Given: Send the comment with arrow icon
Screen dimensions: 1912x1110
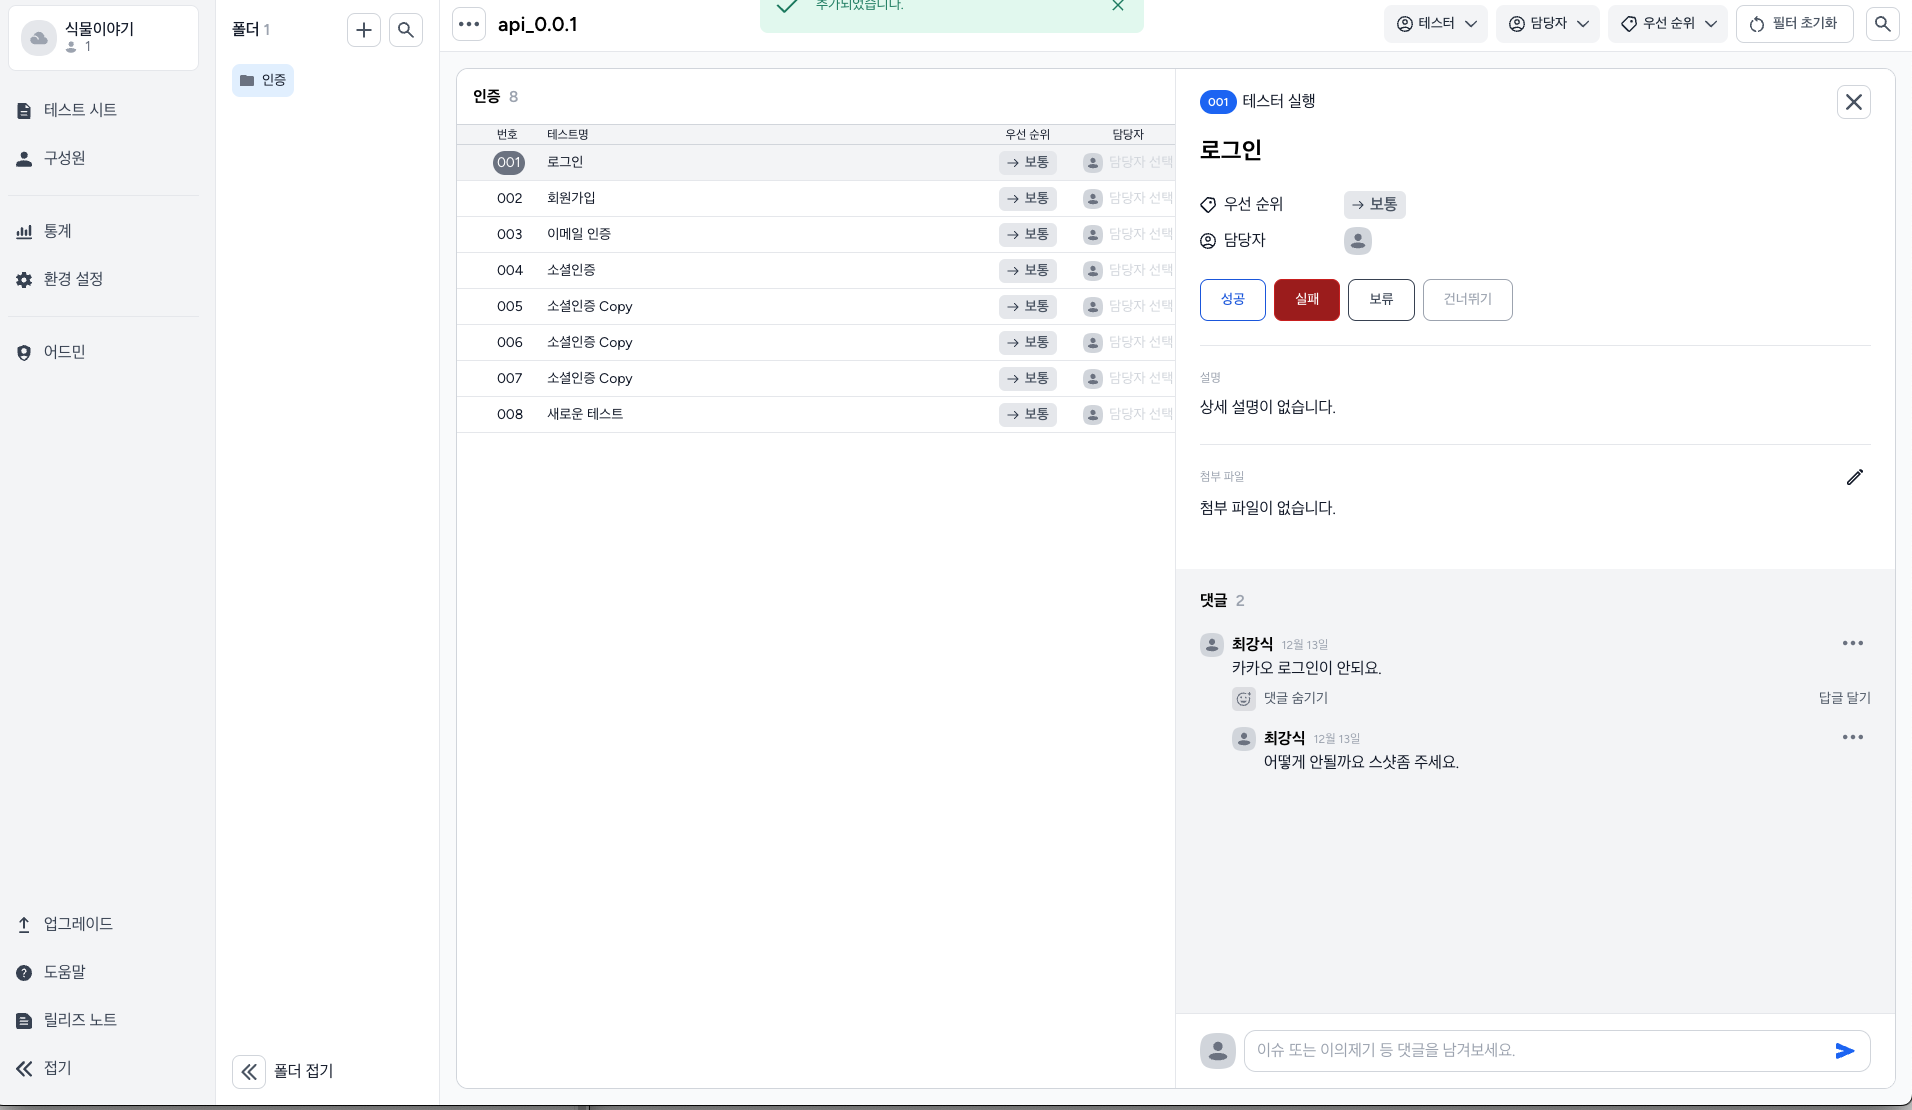Looking at the screenshot, I should point(1845,1051).
